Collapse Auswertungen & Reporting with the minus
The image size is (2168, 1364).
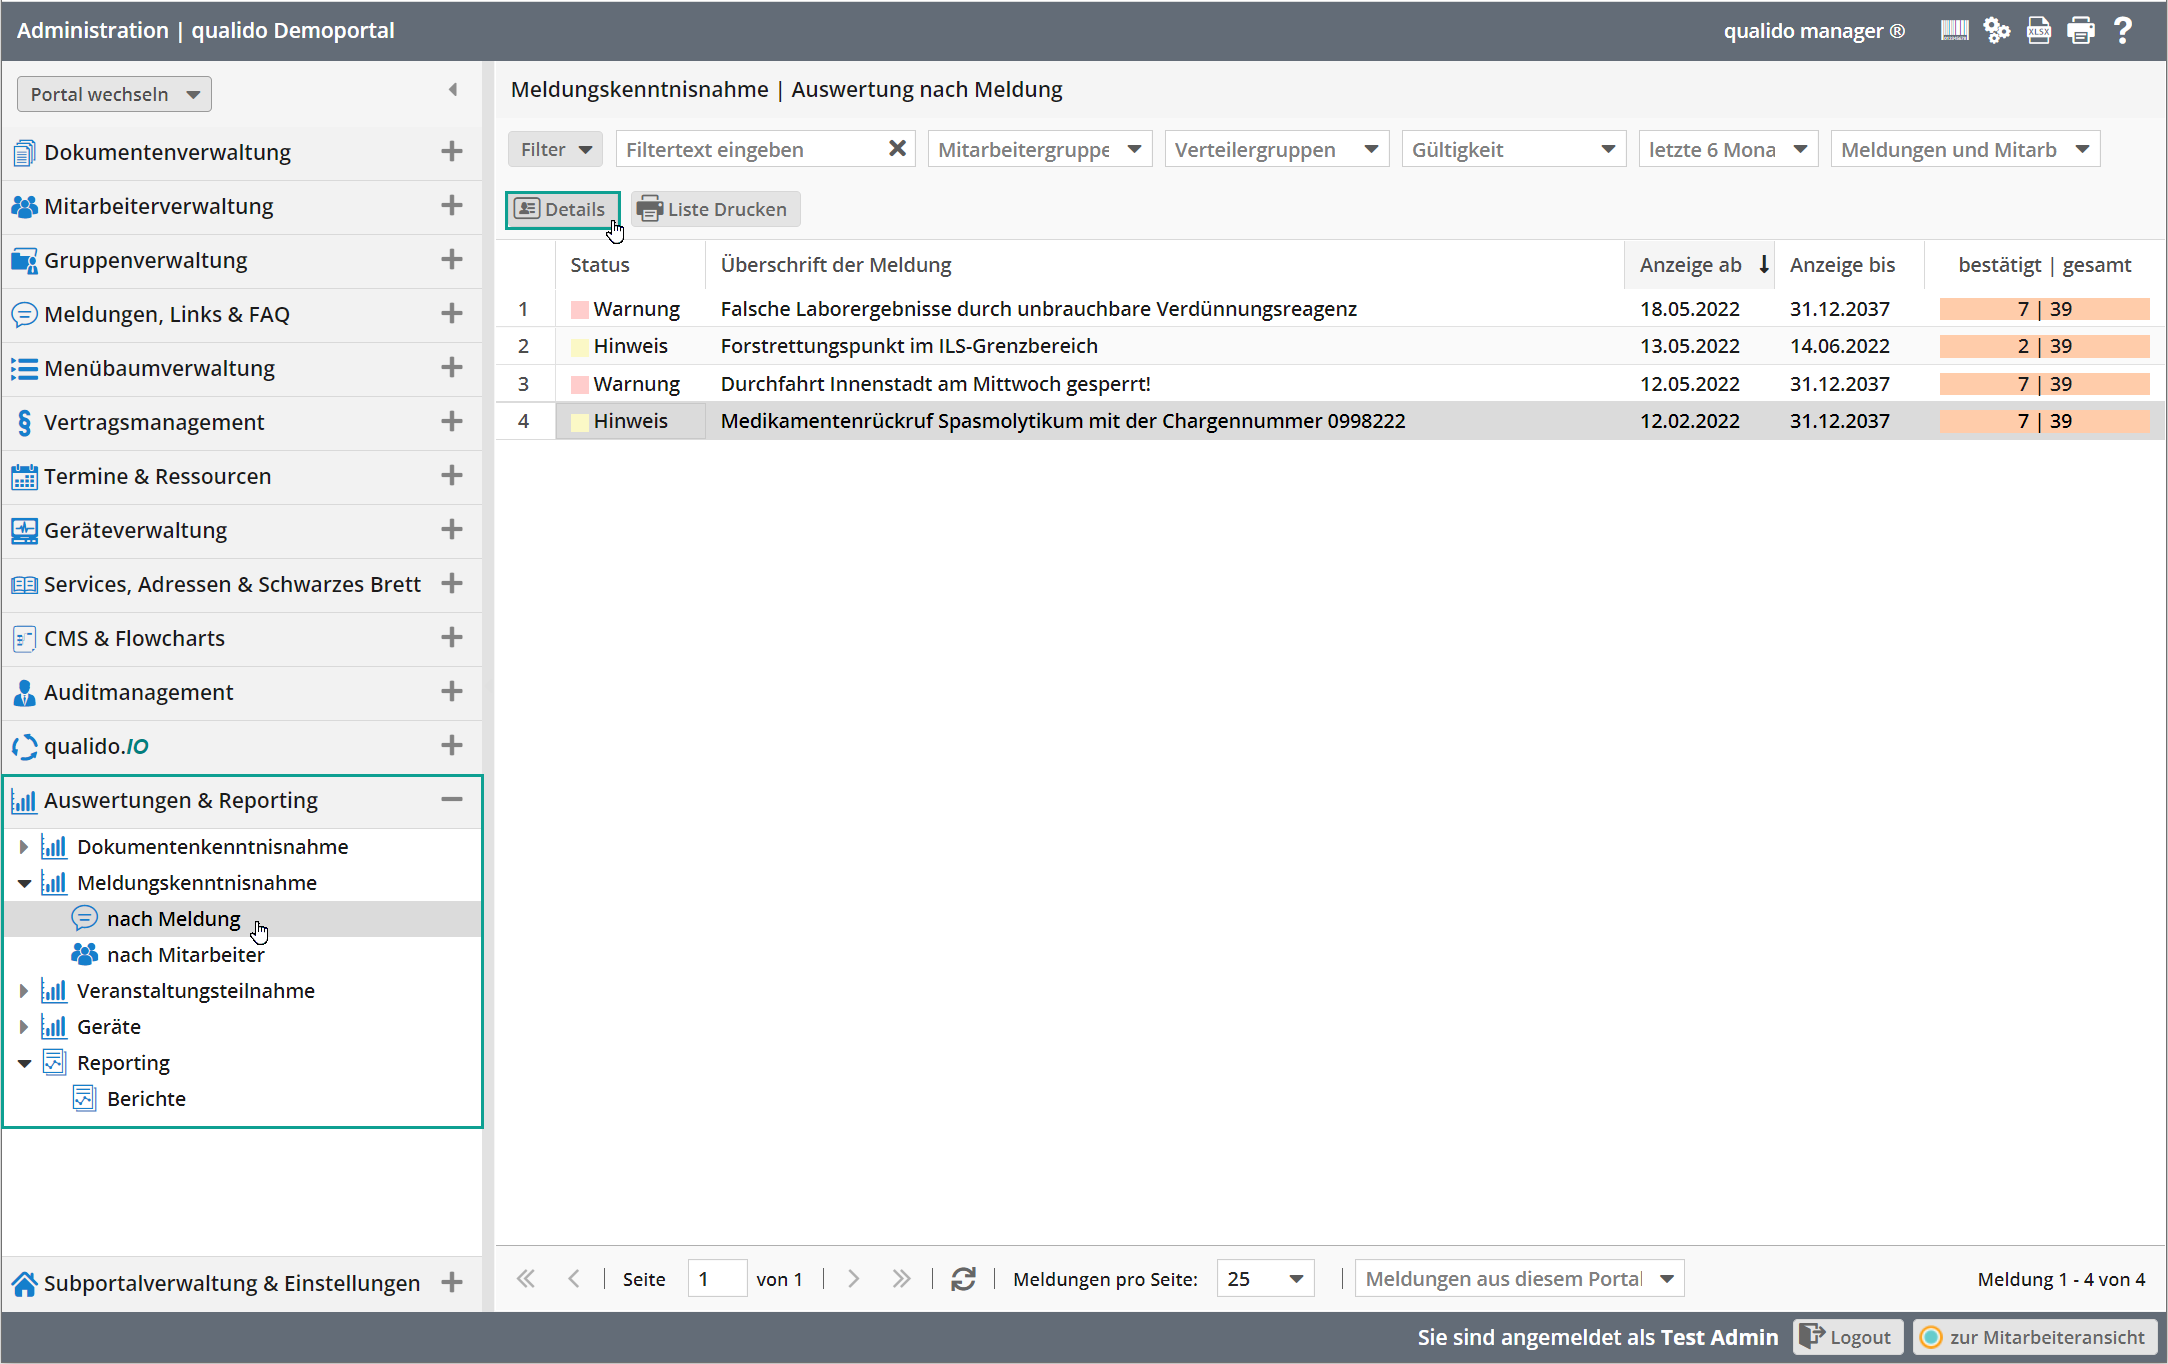coord(452,799)
